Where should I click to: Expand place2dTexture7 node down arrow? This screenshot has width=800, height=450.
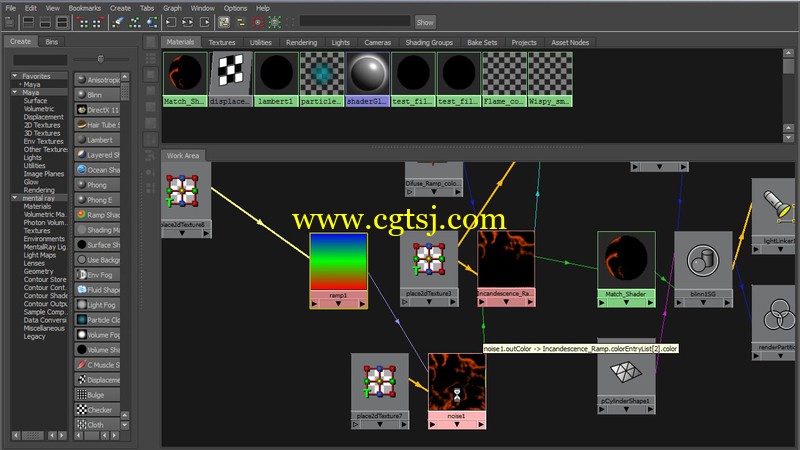[x=380, y=424]
